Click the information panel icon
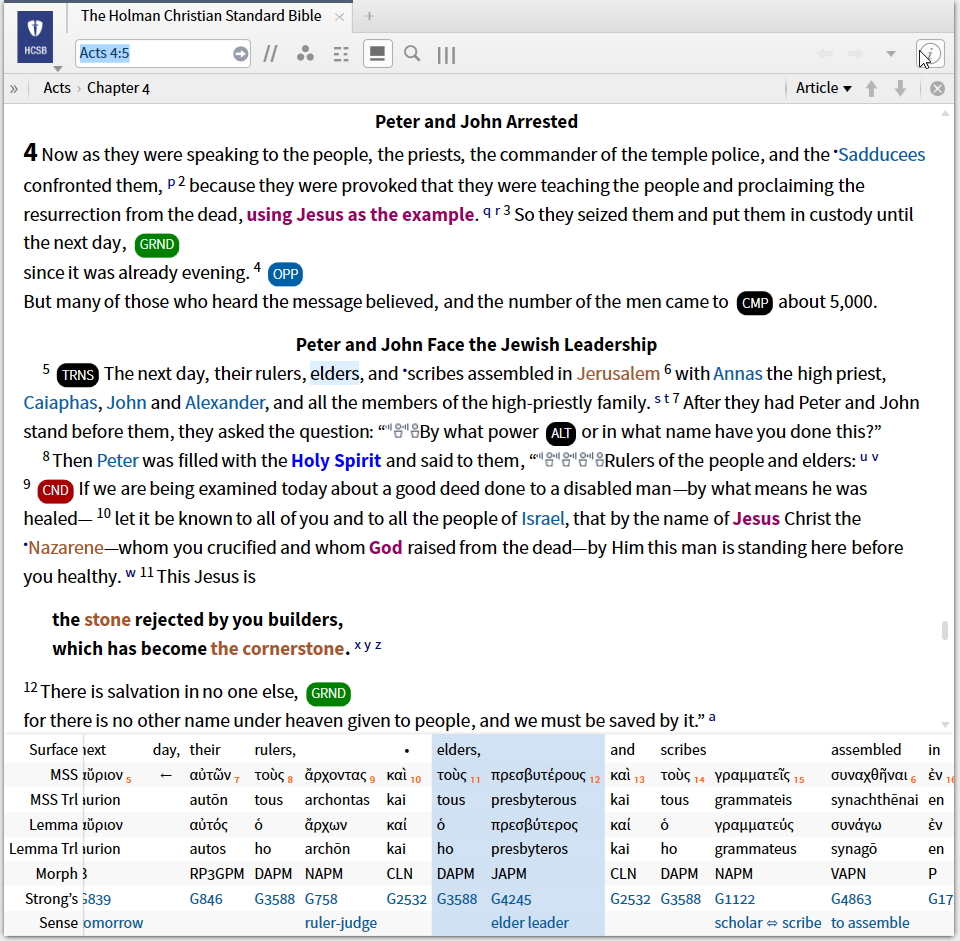The height and width of the screenshot is (941, 960). click(x=930, y=54)
